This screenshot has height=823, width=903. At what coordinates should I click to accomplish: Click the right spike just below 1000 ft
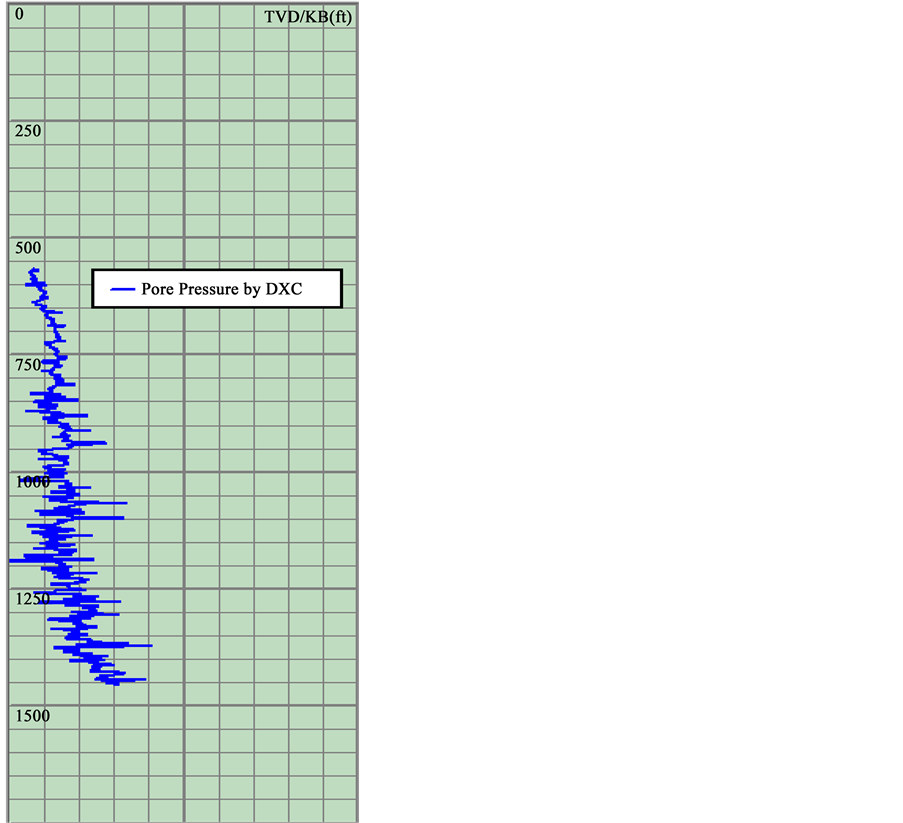point(124,503)
